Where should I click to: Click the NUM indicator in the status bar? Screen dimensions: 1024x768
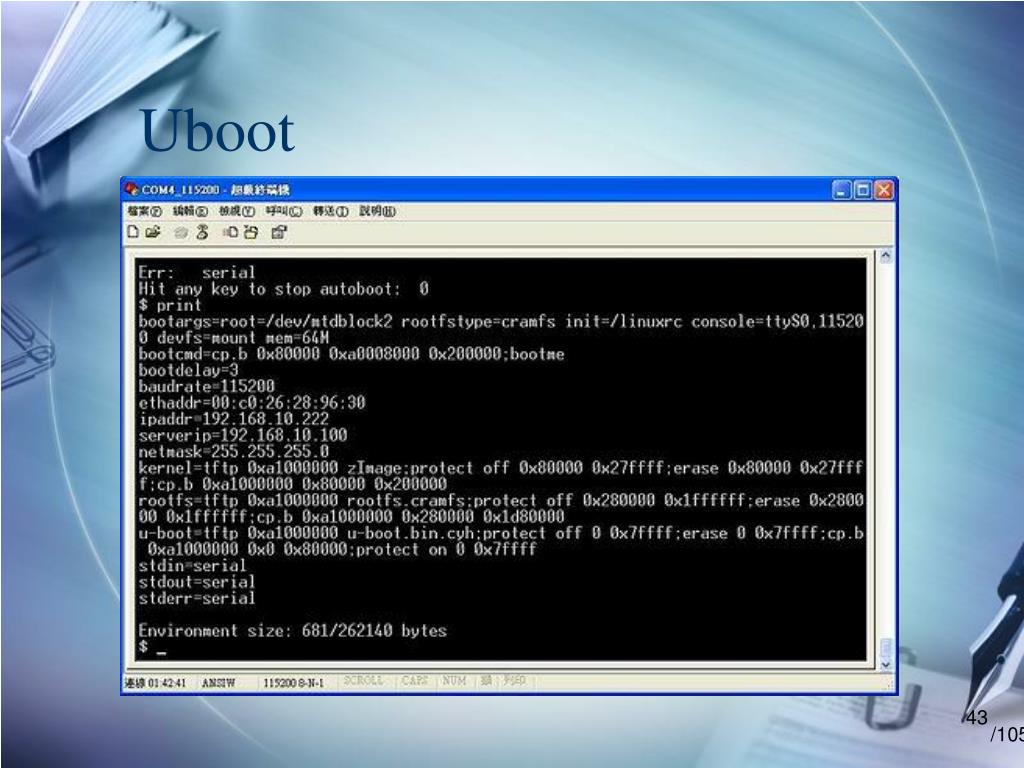tap(455, 680)
